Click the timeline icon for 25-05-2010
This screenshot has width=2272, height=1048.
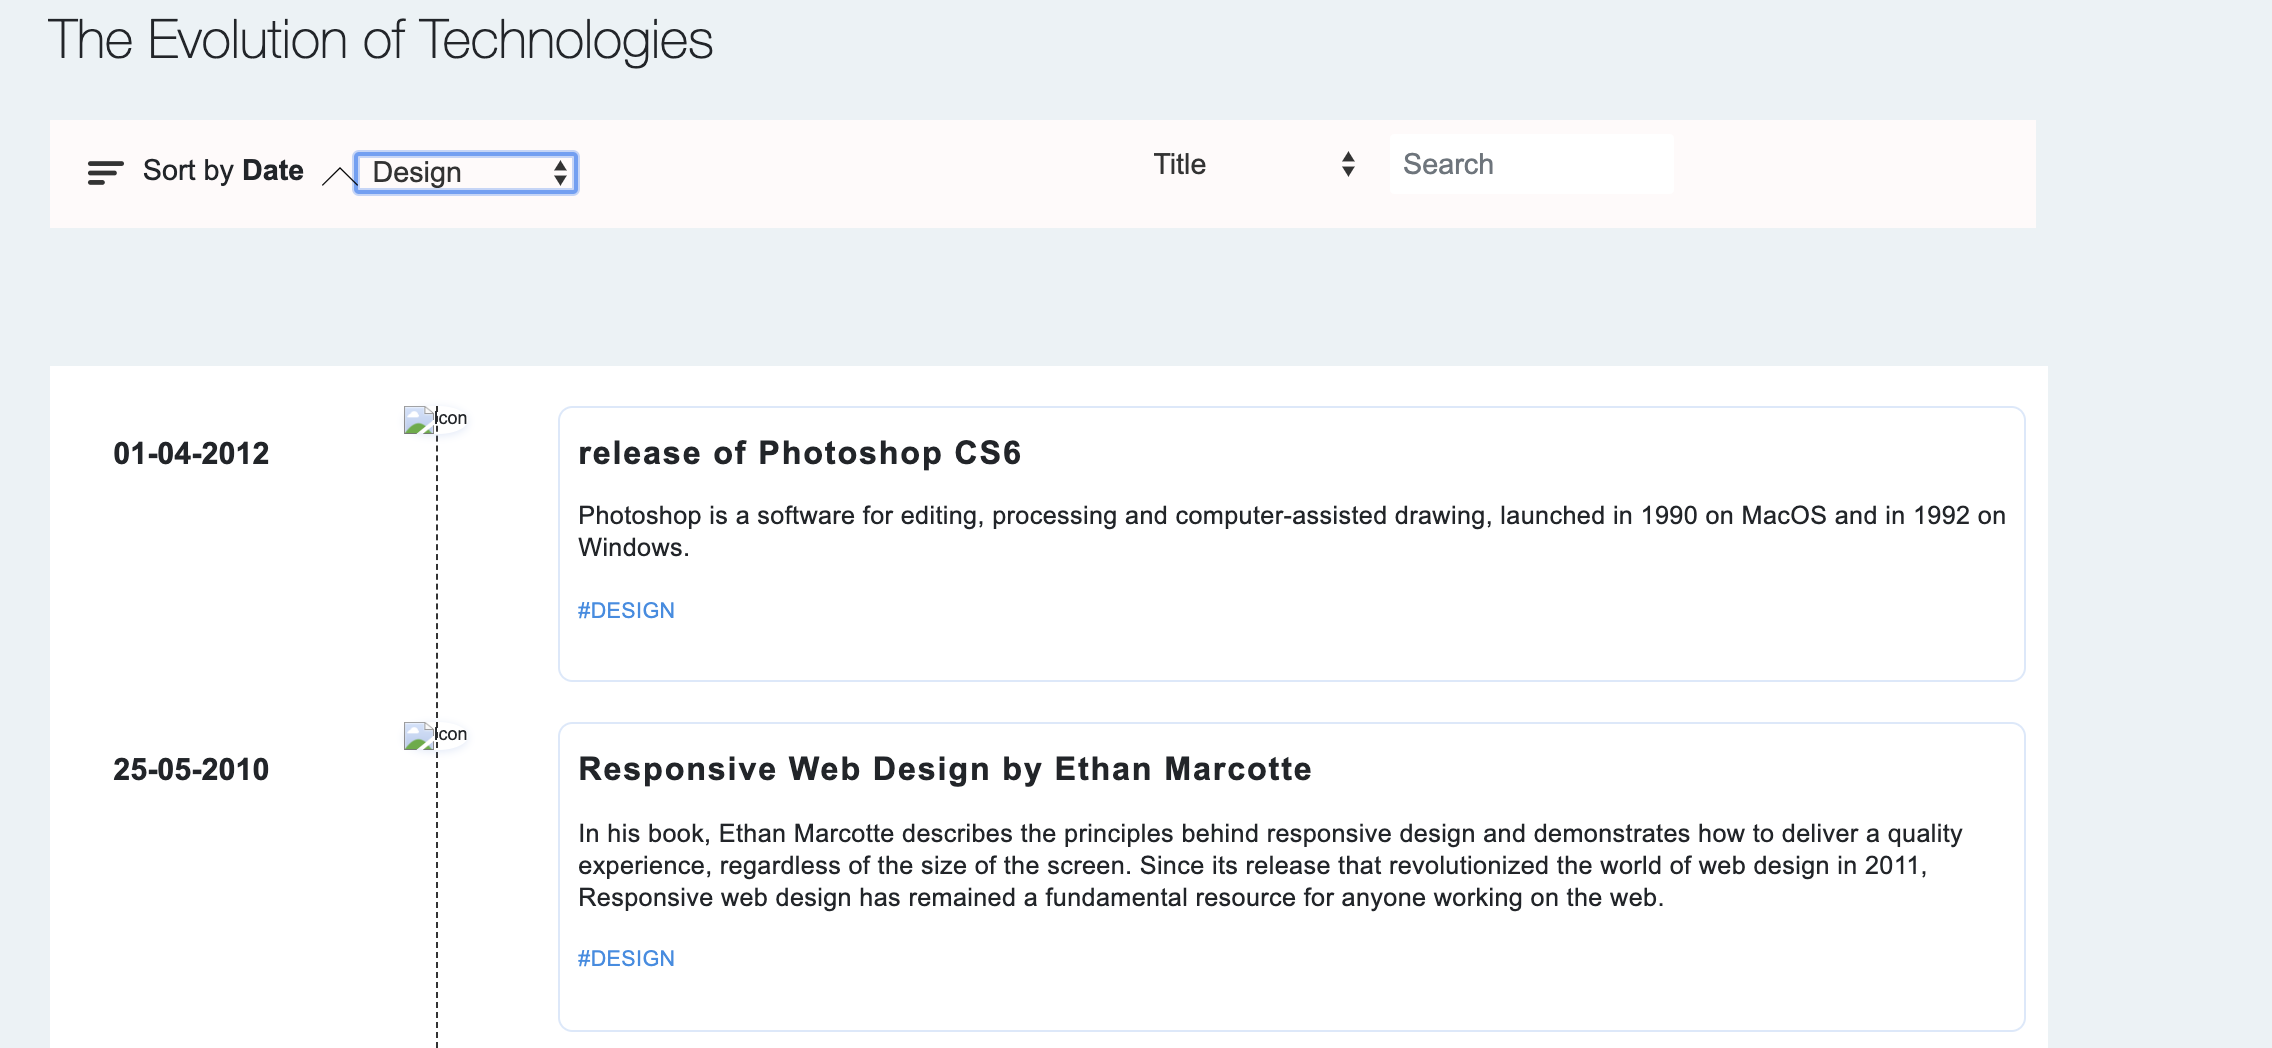[435, 735]
